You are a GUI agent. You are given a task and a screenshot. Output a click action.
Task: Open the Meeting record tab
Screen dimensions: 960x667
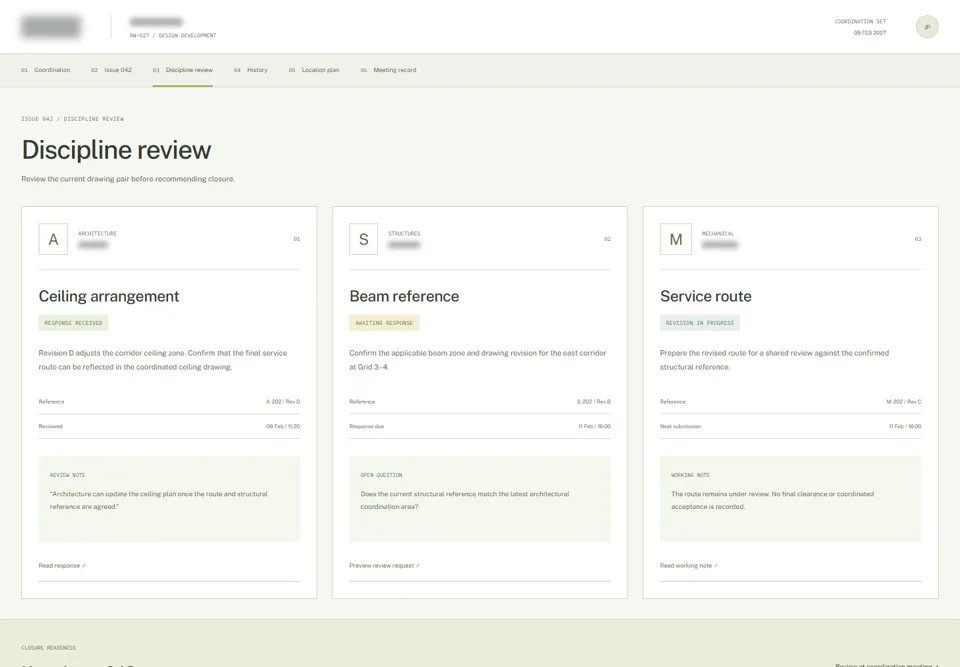(389, 70)
